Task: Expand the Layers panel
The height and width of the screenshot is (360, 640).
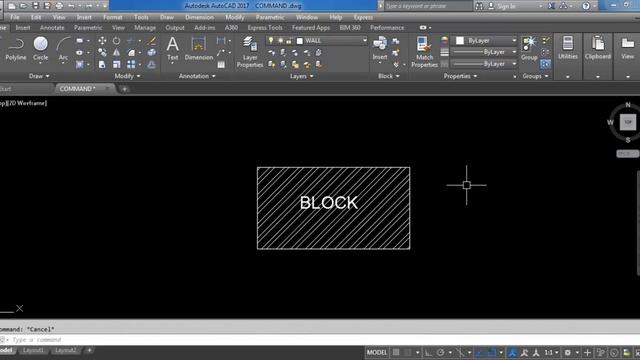Action: pyautogui.click(x=302, y=76)
